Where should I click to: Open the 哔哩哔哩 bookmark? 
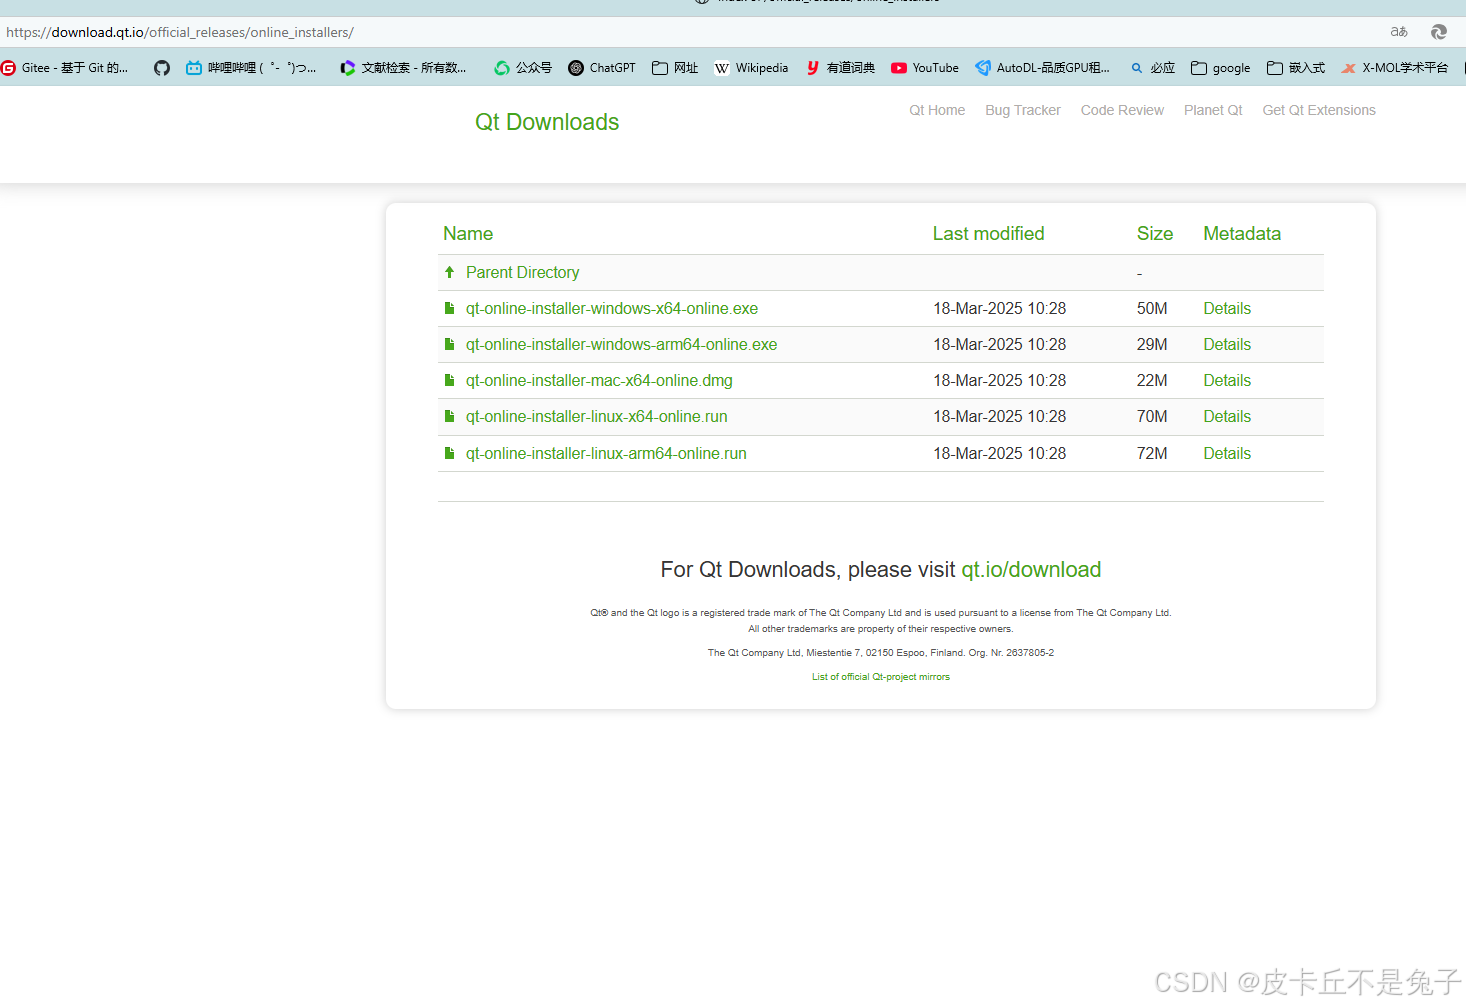[251, 68]
